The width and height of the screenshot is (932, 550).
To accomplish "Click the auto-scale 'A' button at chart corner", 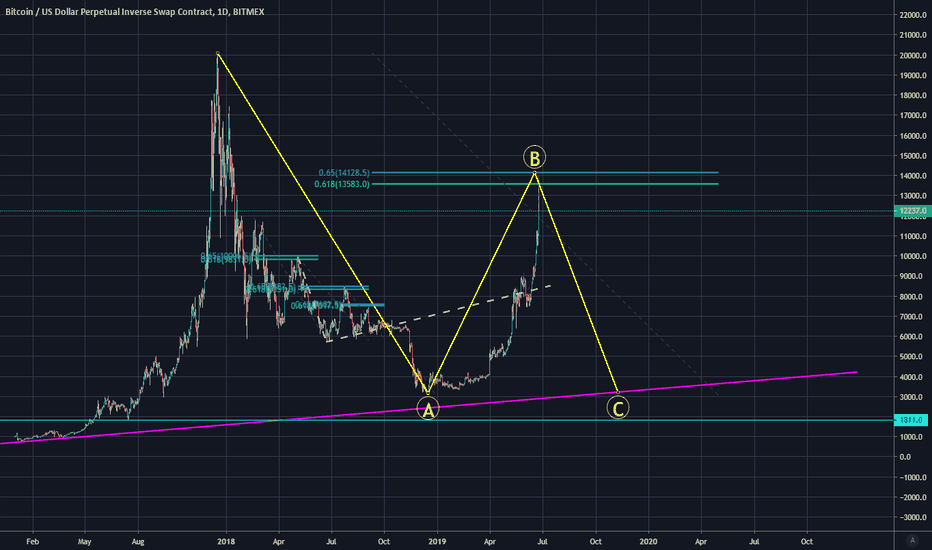I will click(912, 540).
